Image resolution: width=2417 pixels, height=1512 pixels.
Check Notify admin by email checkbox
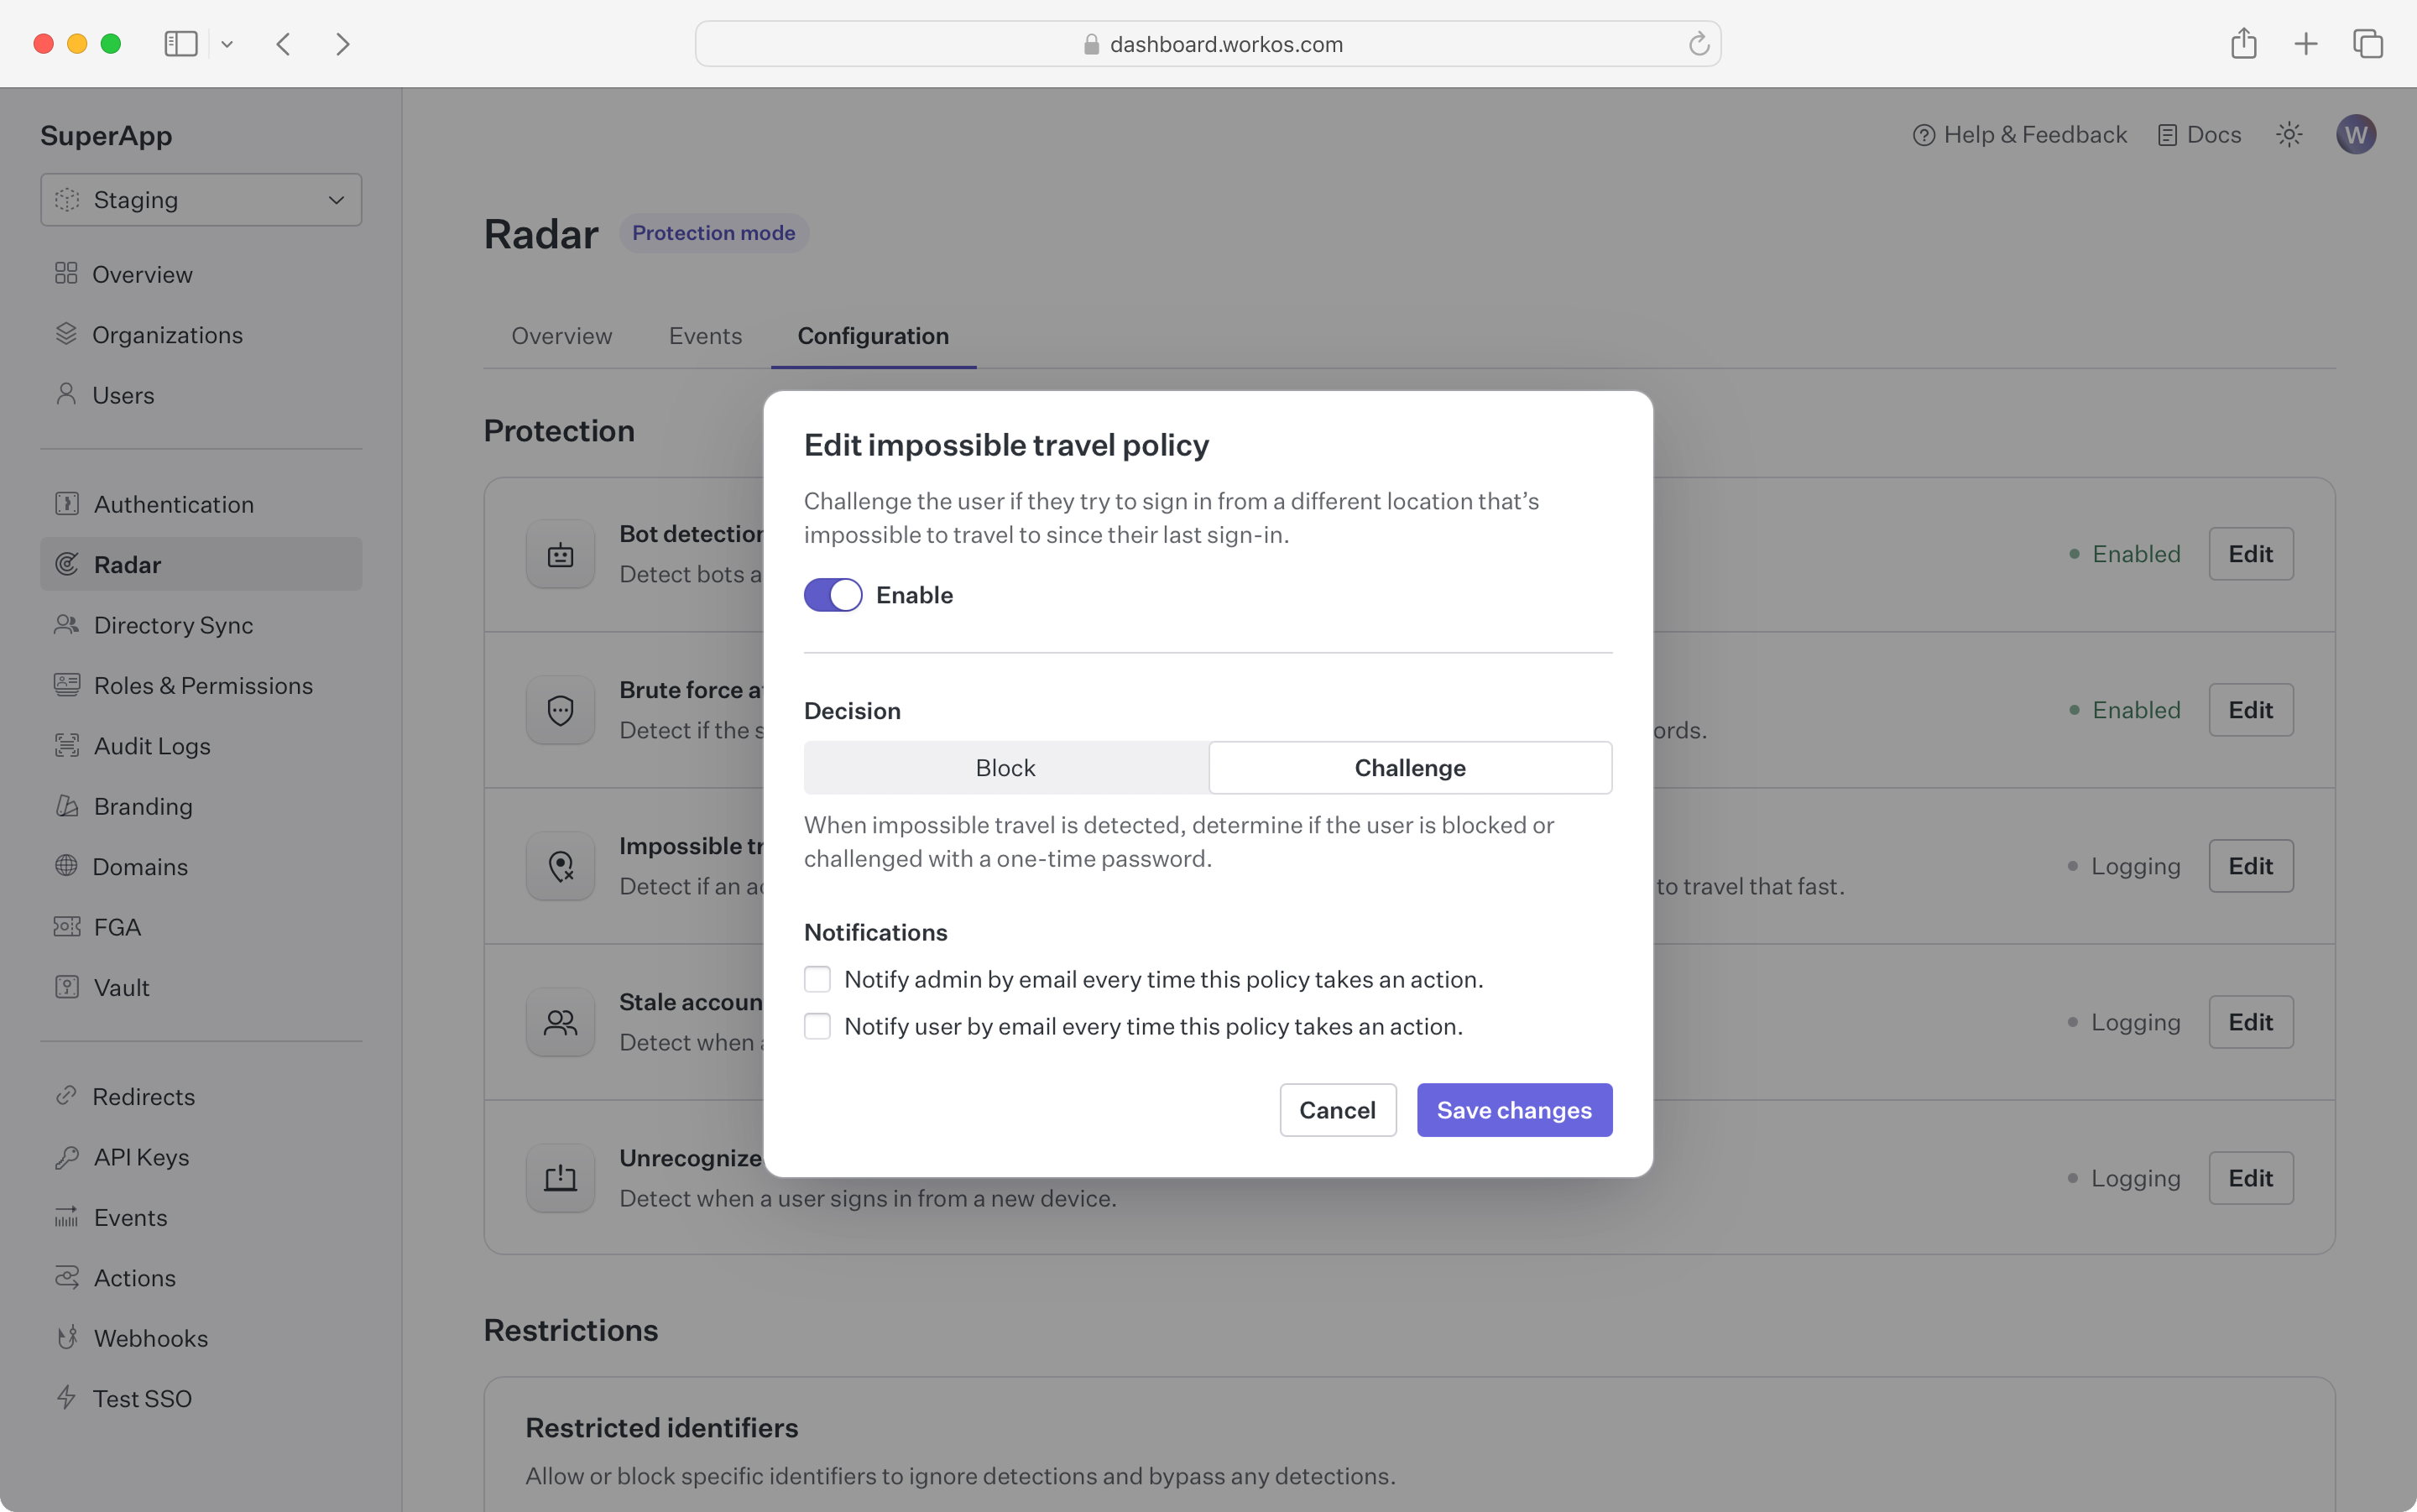(x=817, y=979)
